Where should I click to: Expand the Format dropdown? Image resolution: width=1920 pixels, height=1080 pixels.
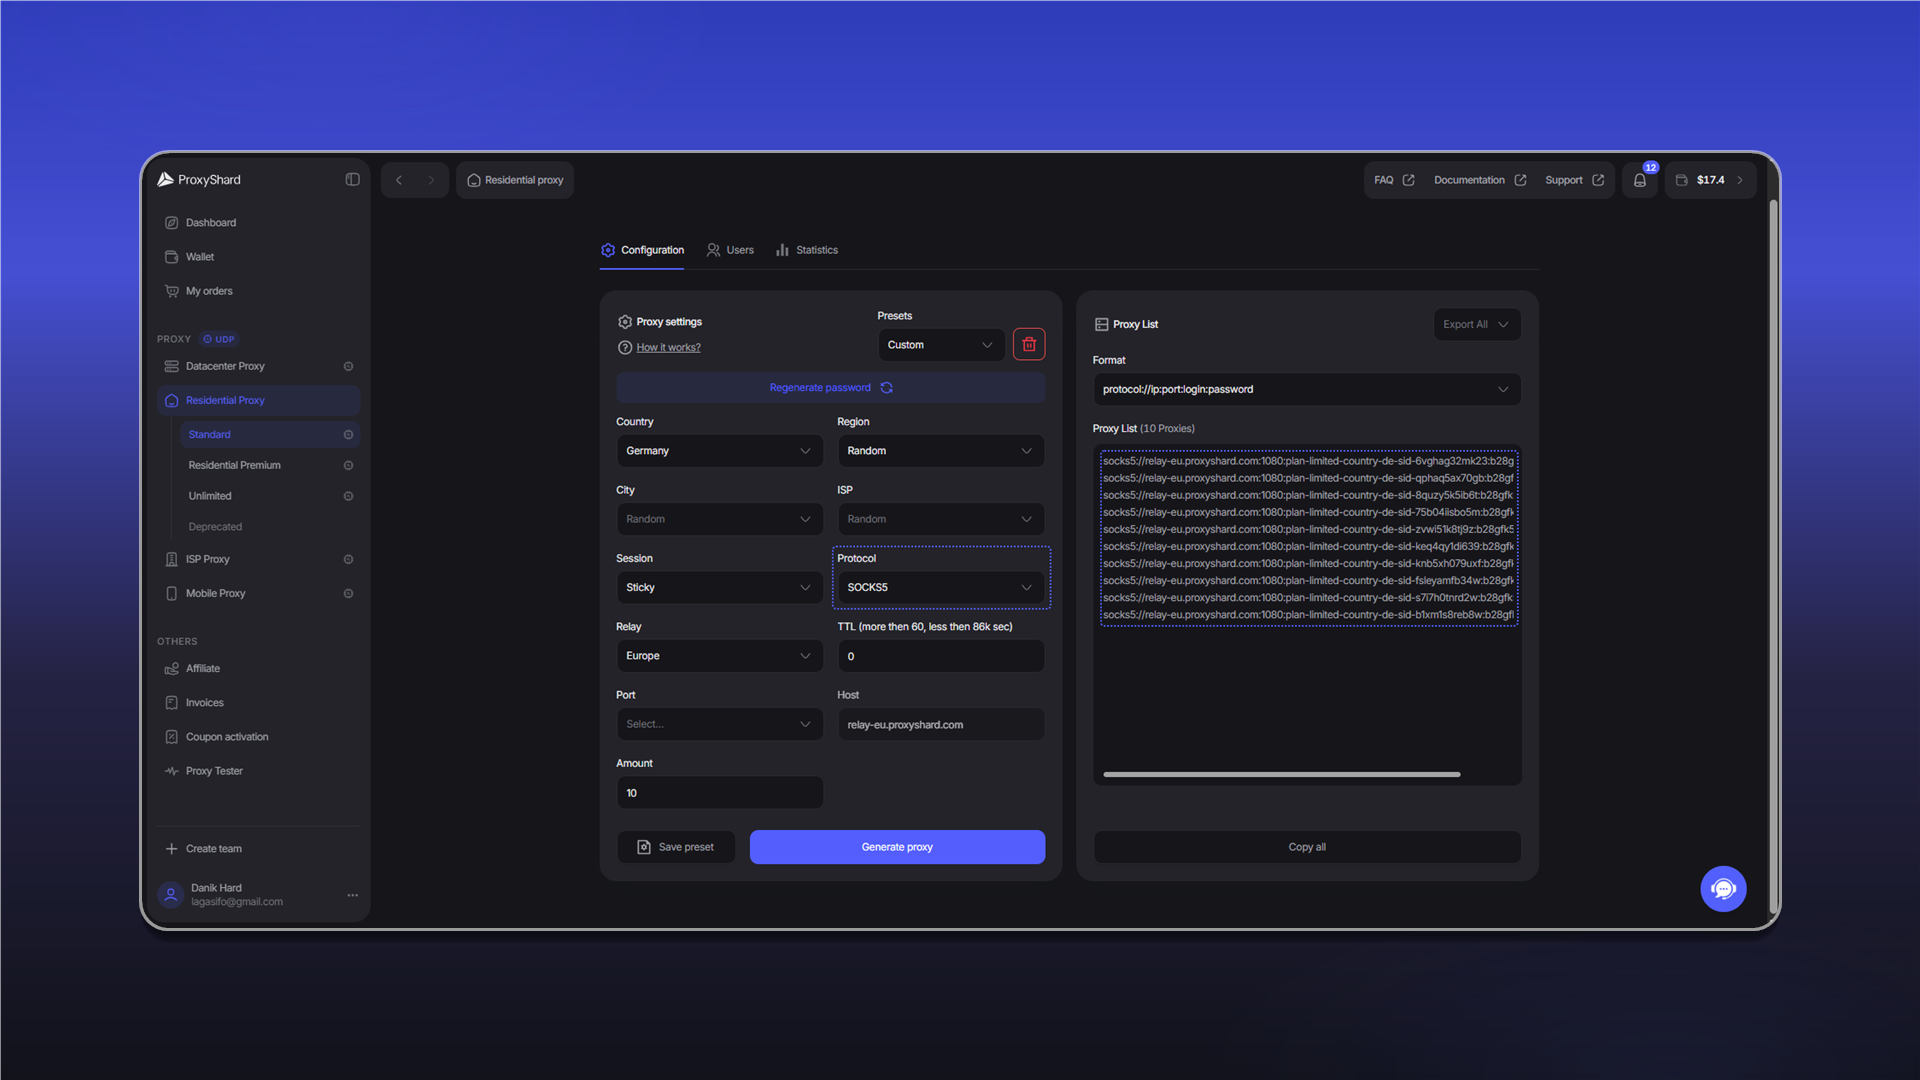1306,389
